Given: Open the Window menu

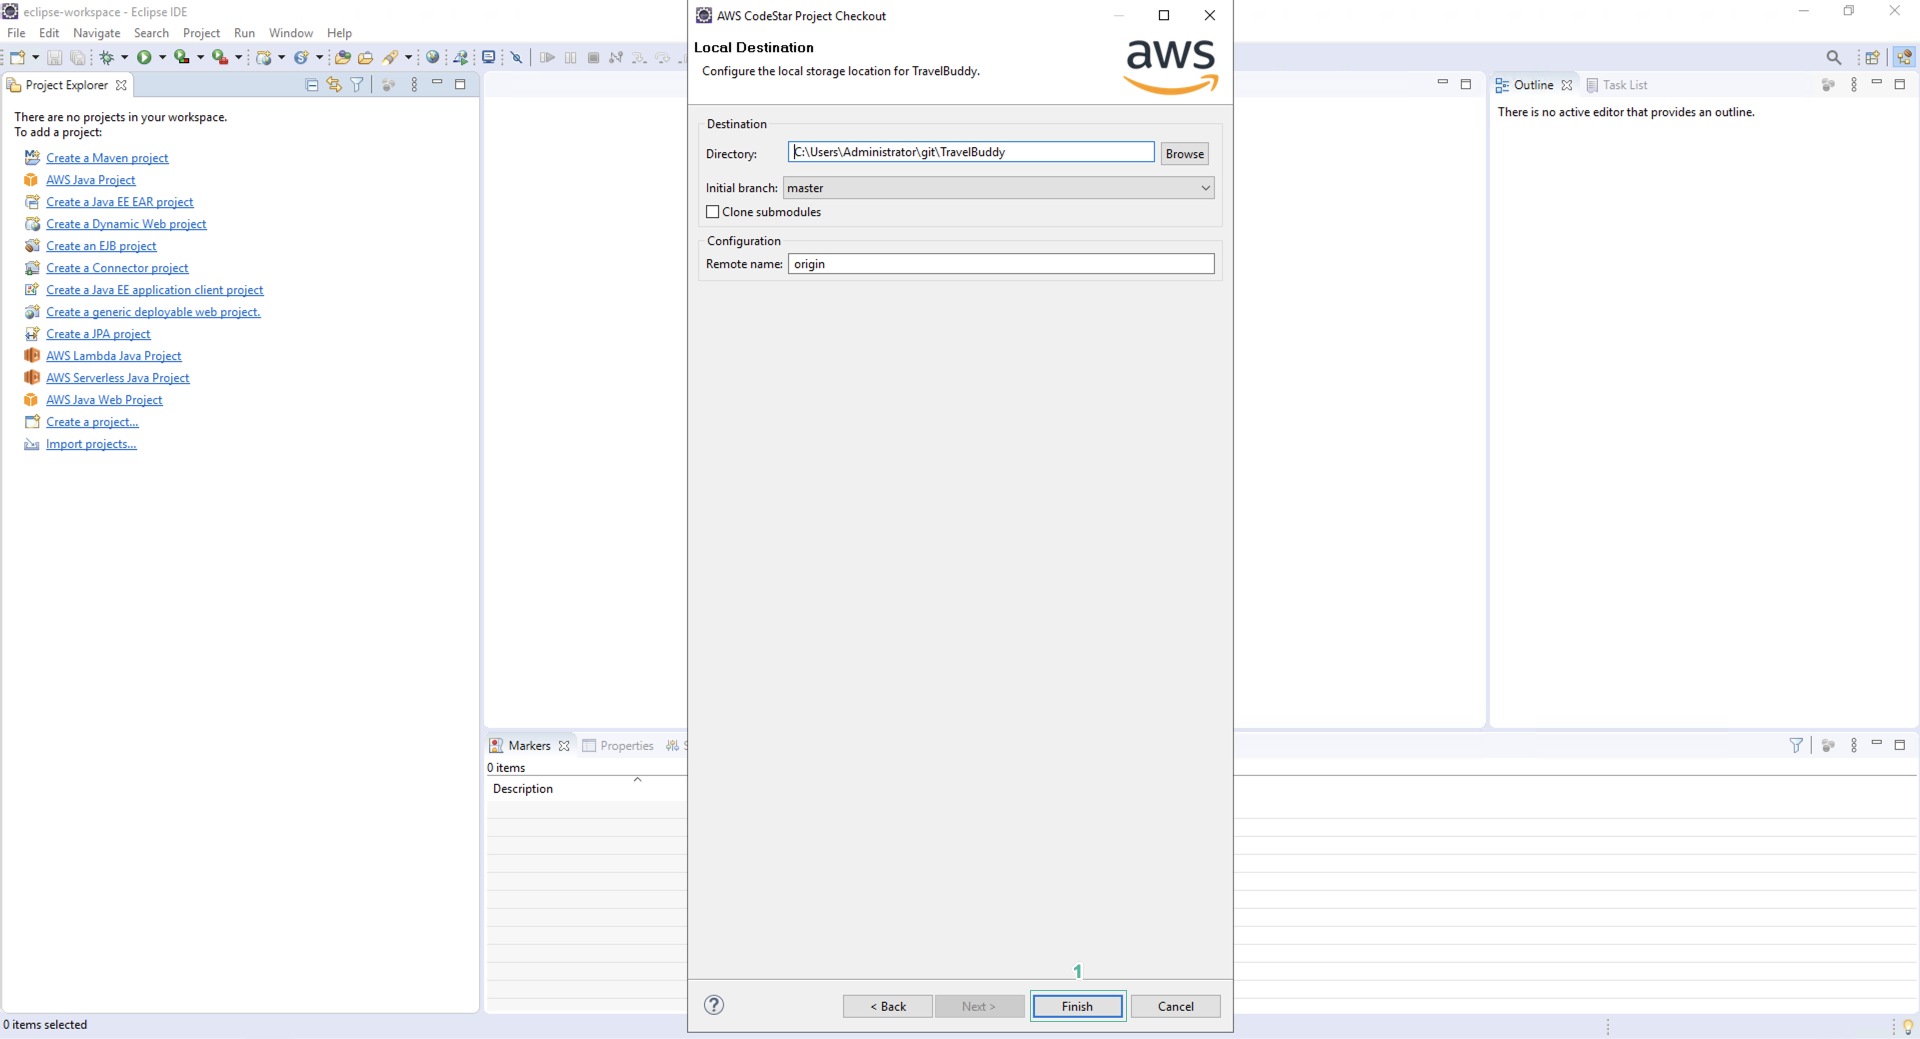Looking at the screenshot, I should pos(290,33).
